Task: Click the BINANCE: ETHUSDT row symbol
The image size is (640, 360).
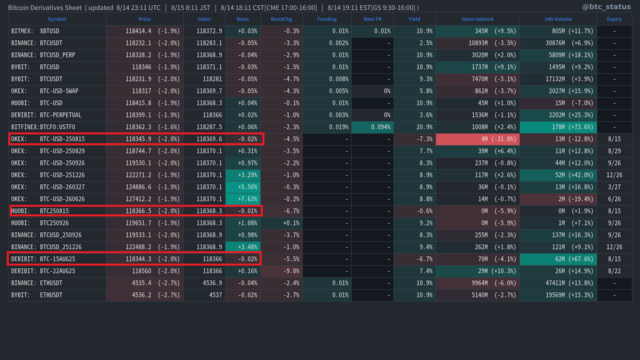Action: point(36,283)
